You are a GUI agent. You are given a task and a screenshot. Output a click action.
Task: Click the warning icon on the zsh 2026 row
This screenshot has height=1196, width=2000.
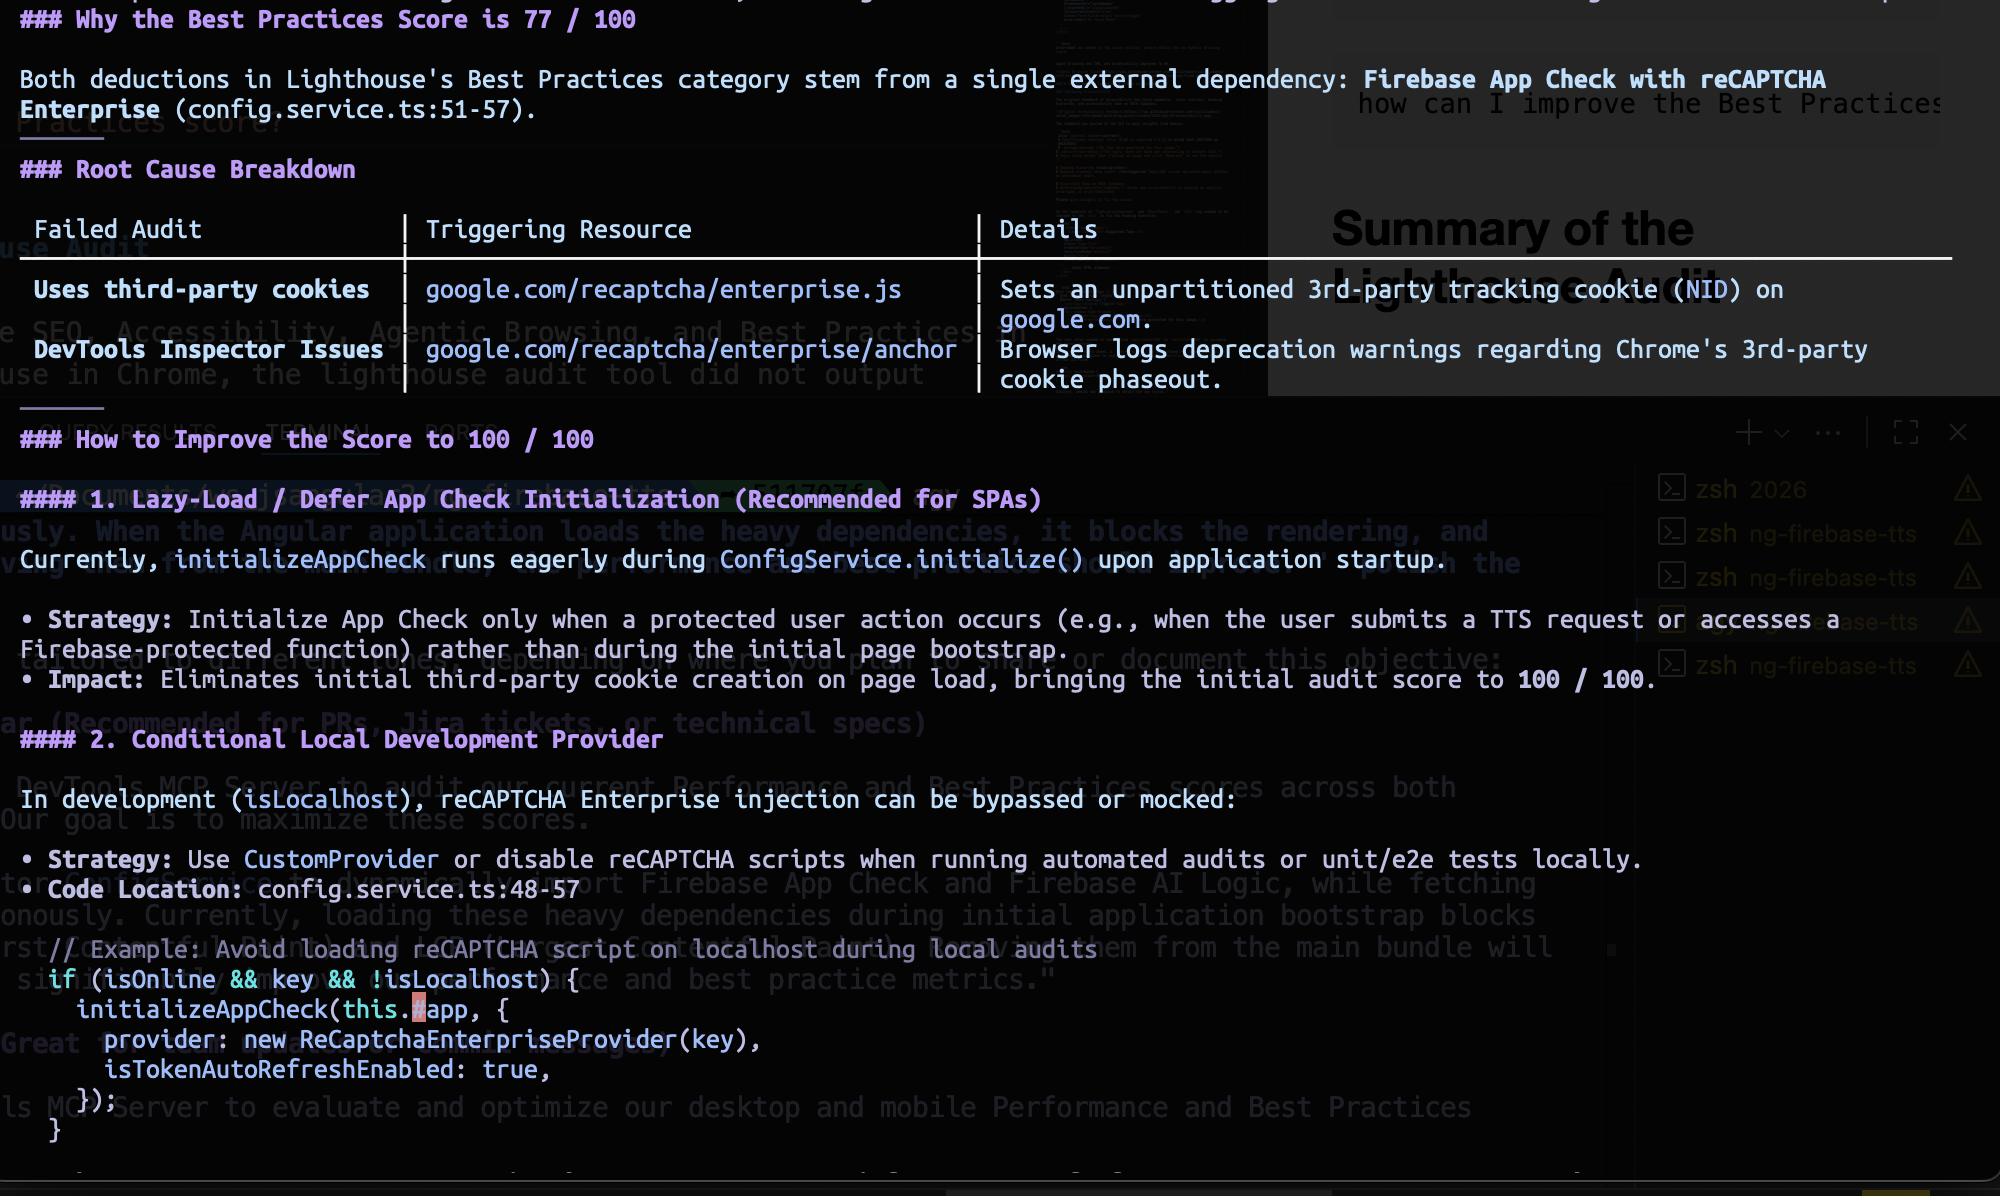1967,488
